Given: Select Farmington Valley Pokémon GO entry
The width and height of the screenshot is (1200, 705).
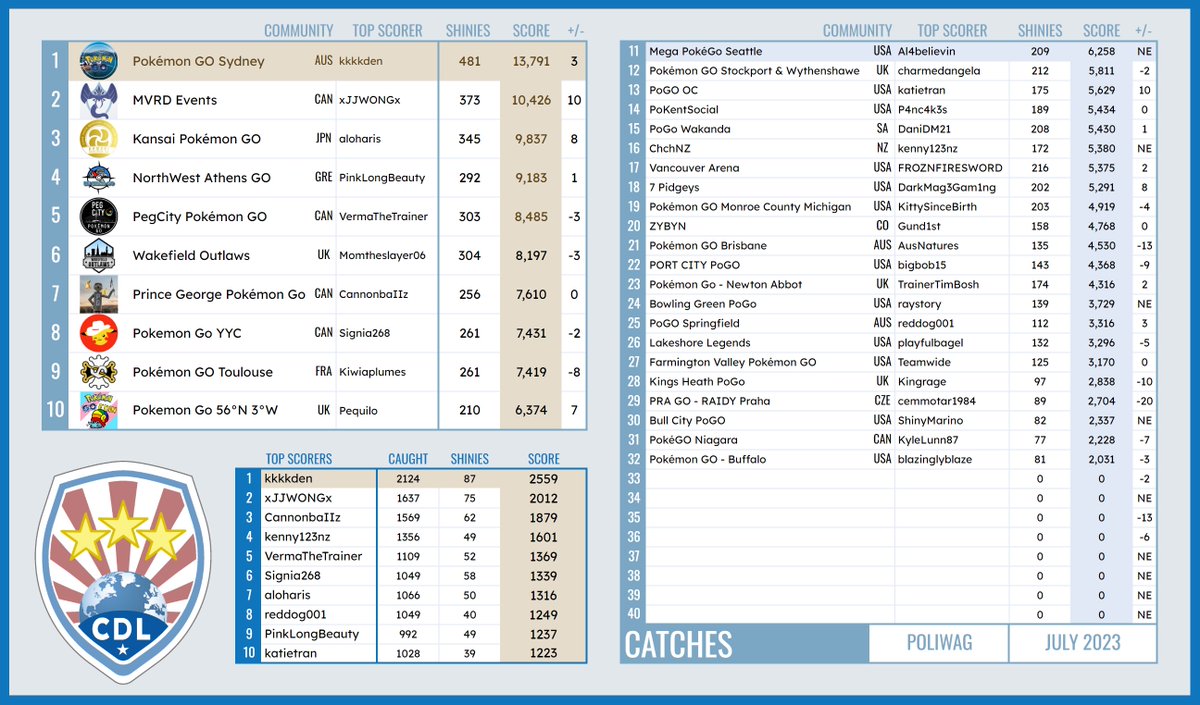Looking at the screenshot, I should tap(732, 362).
